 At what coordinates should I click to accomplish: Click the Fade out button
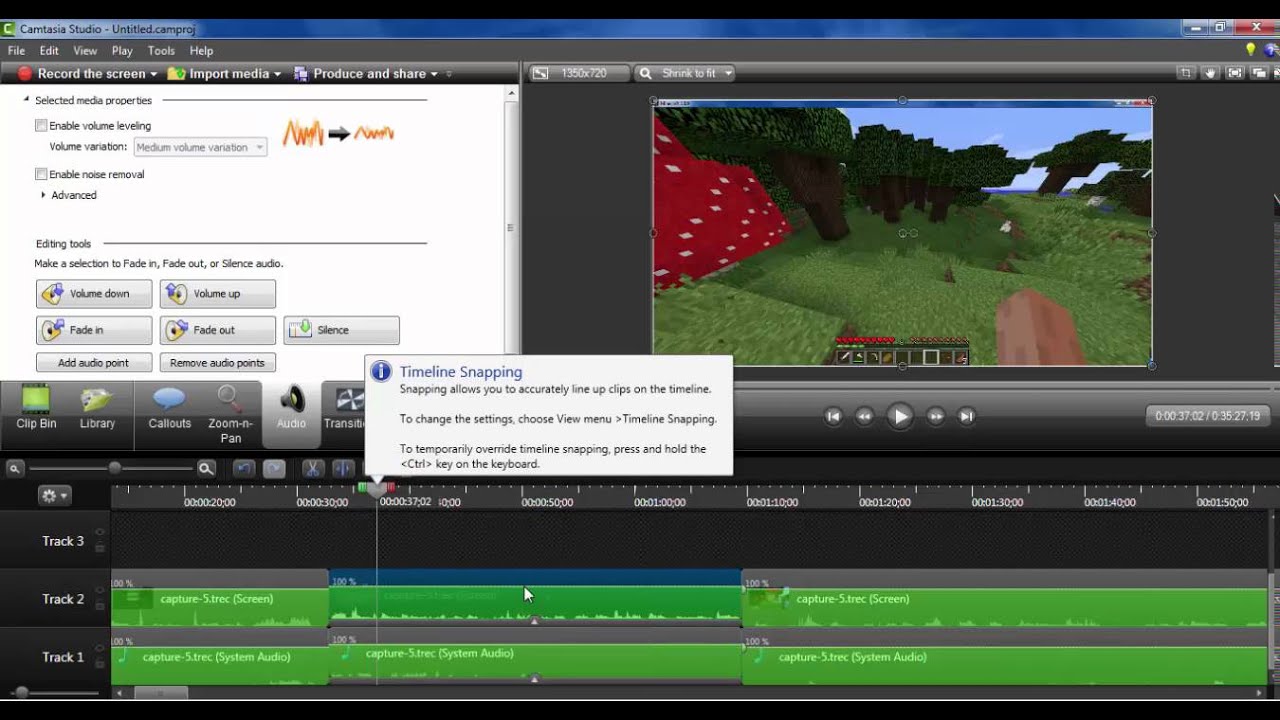click(218, 330)
